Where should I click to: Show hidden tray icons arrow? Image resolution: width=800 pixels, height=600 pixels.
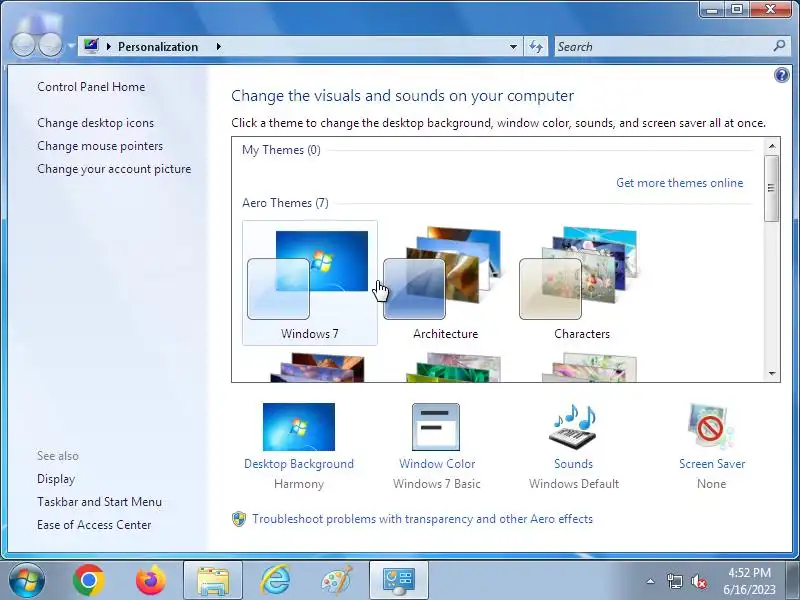pyautogui.click(x=651, y=581)
